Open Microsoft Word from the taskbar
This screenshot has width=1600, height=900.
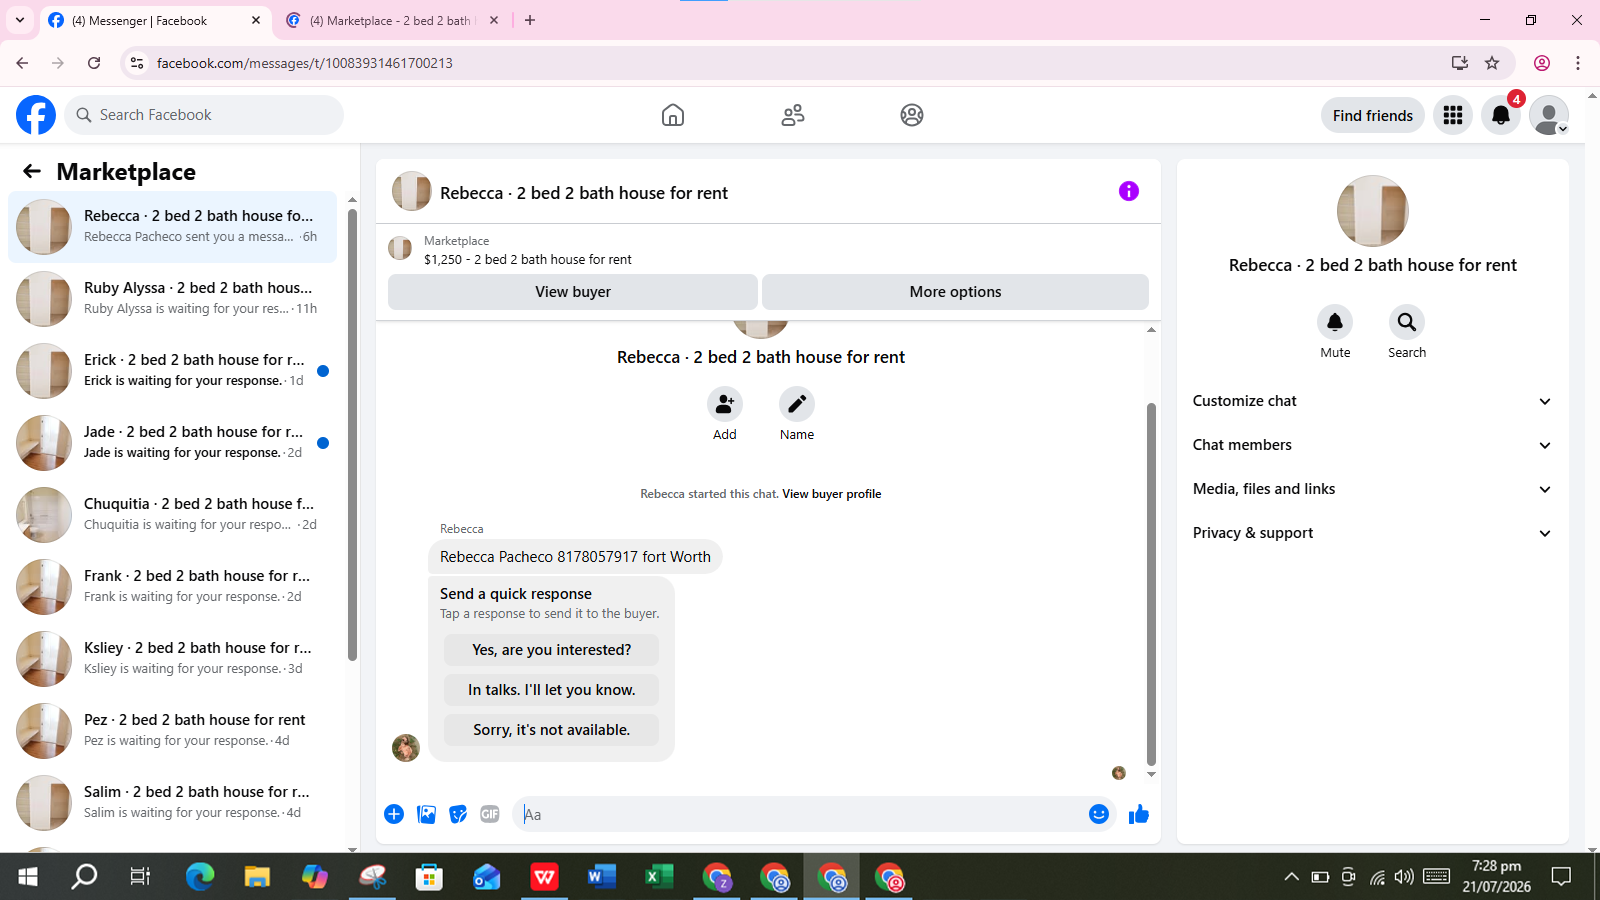coord(601,877)
